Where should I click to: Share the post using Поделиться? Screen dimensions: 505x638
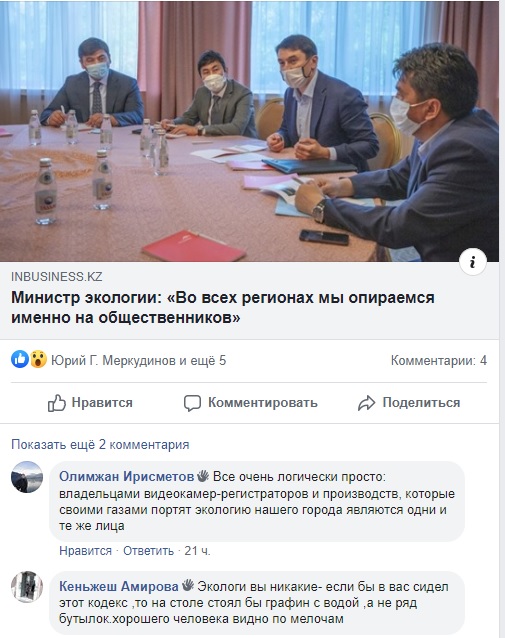409,403
